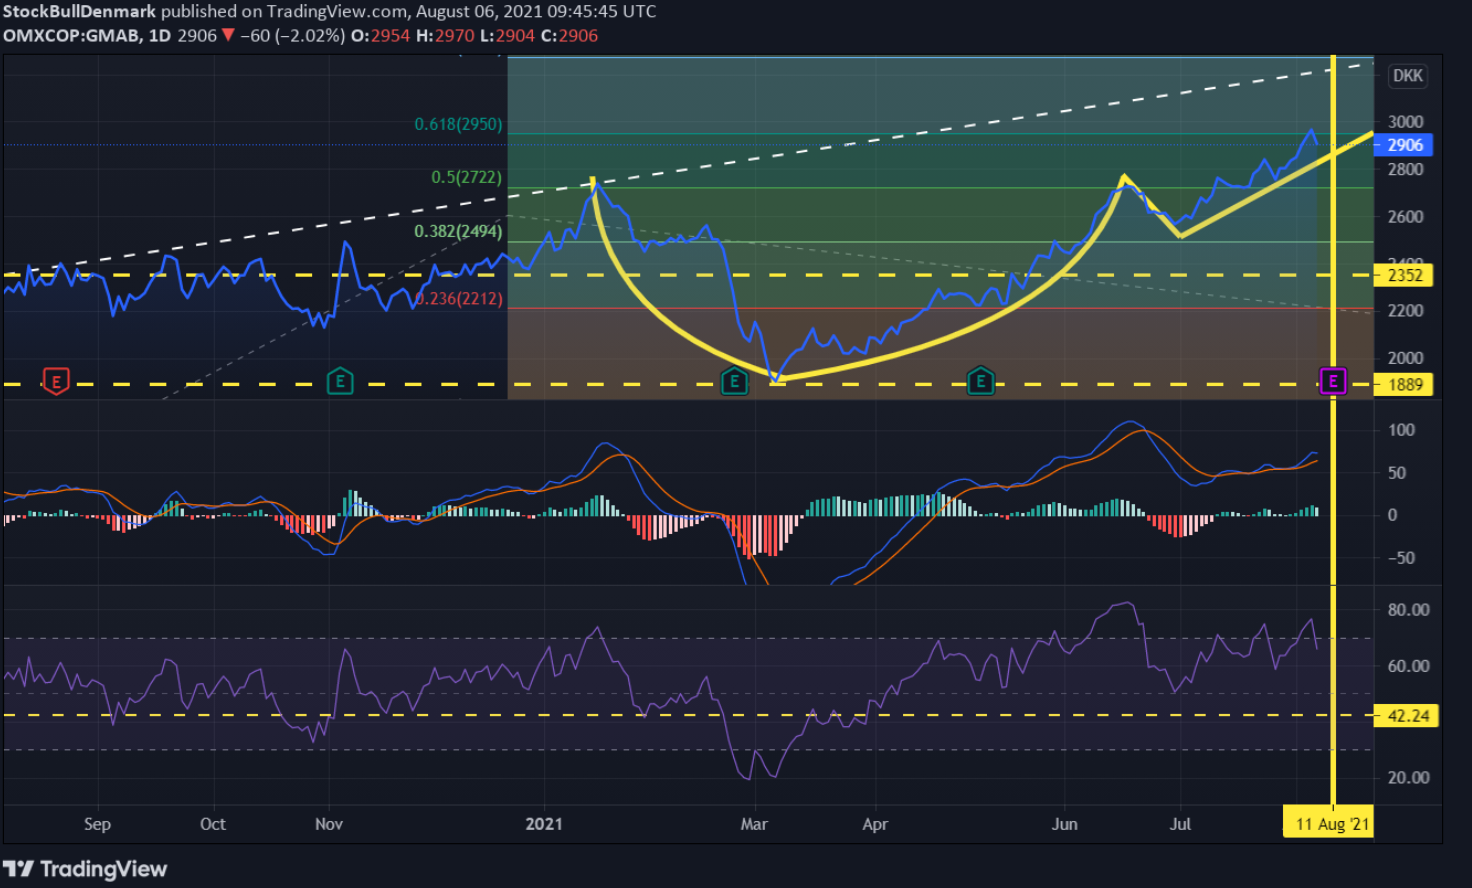Select the 0.5(2722) Fibonacci level label

click(x=466, y=177)
